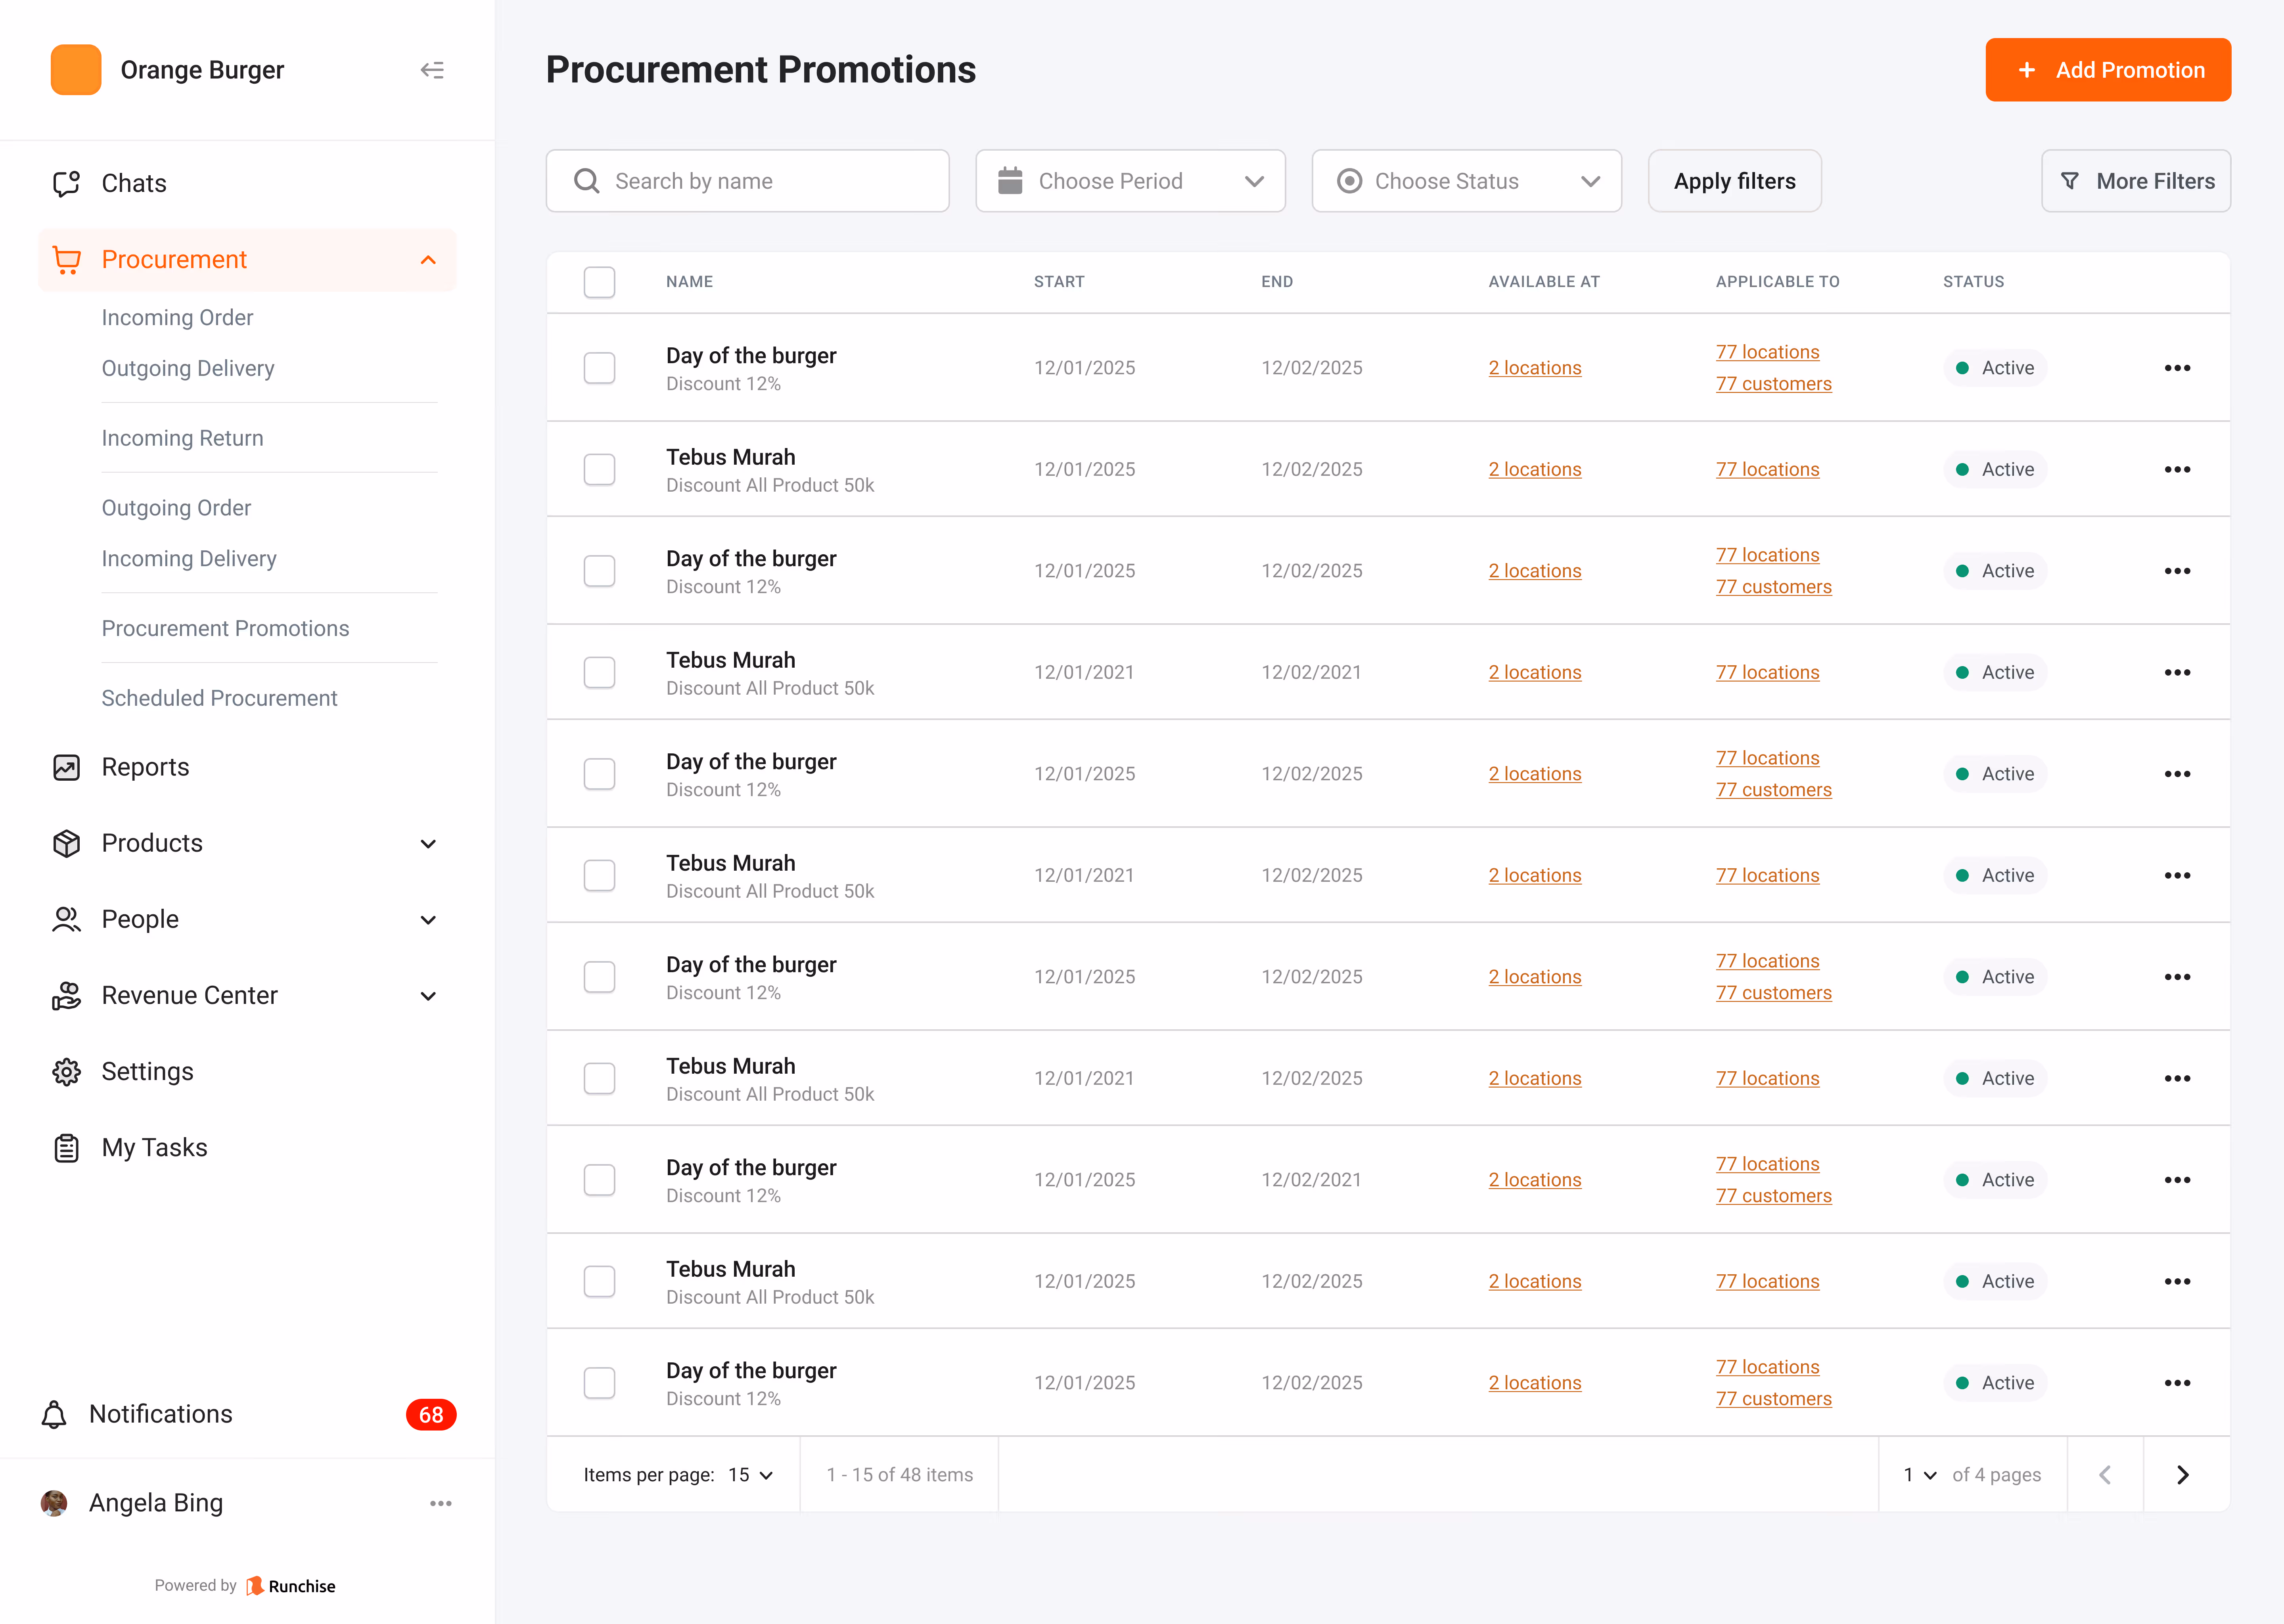The image size is (2284, 1624).
Task: Check the Day of the burger row ending 12/02/2021
Action: 599,1180
